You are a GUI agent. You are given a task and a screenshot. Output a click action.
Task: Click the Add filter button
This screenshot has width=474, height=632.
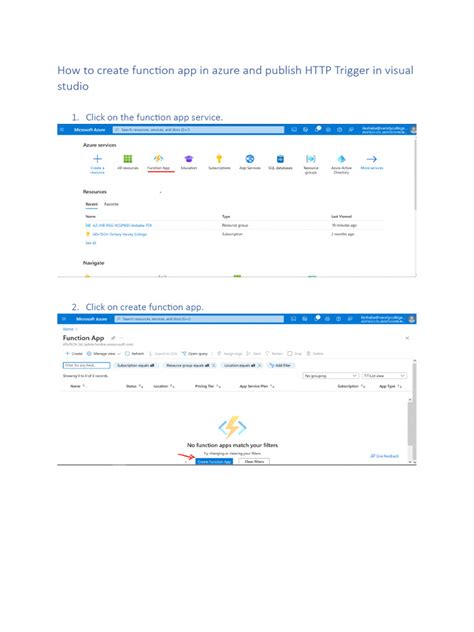pos(281,365)
